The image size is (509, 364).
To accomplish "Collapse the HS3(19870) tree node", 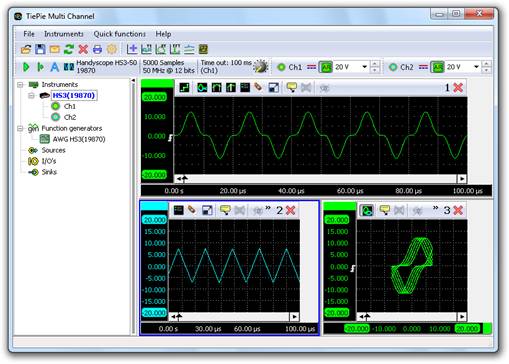I will [x=31, y=96].
